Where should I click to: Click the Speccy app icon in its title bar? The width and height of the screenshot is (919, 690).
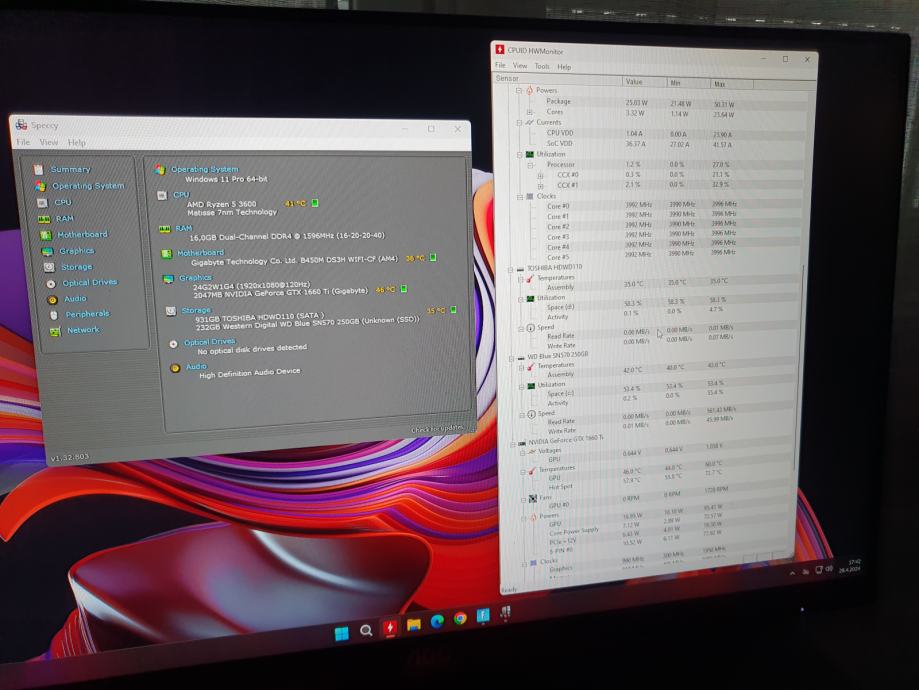click(22, 124)
